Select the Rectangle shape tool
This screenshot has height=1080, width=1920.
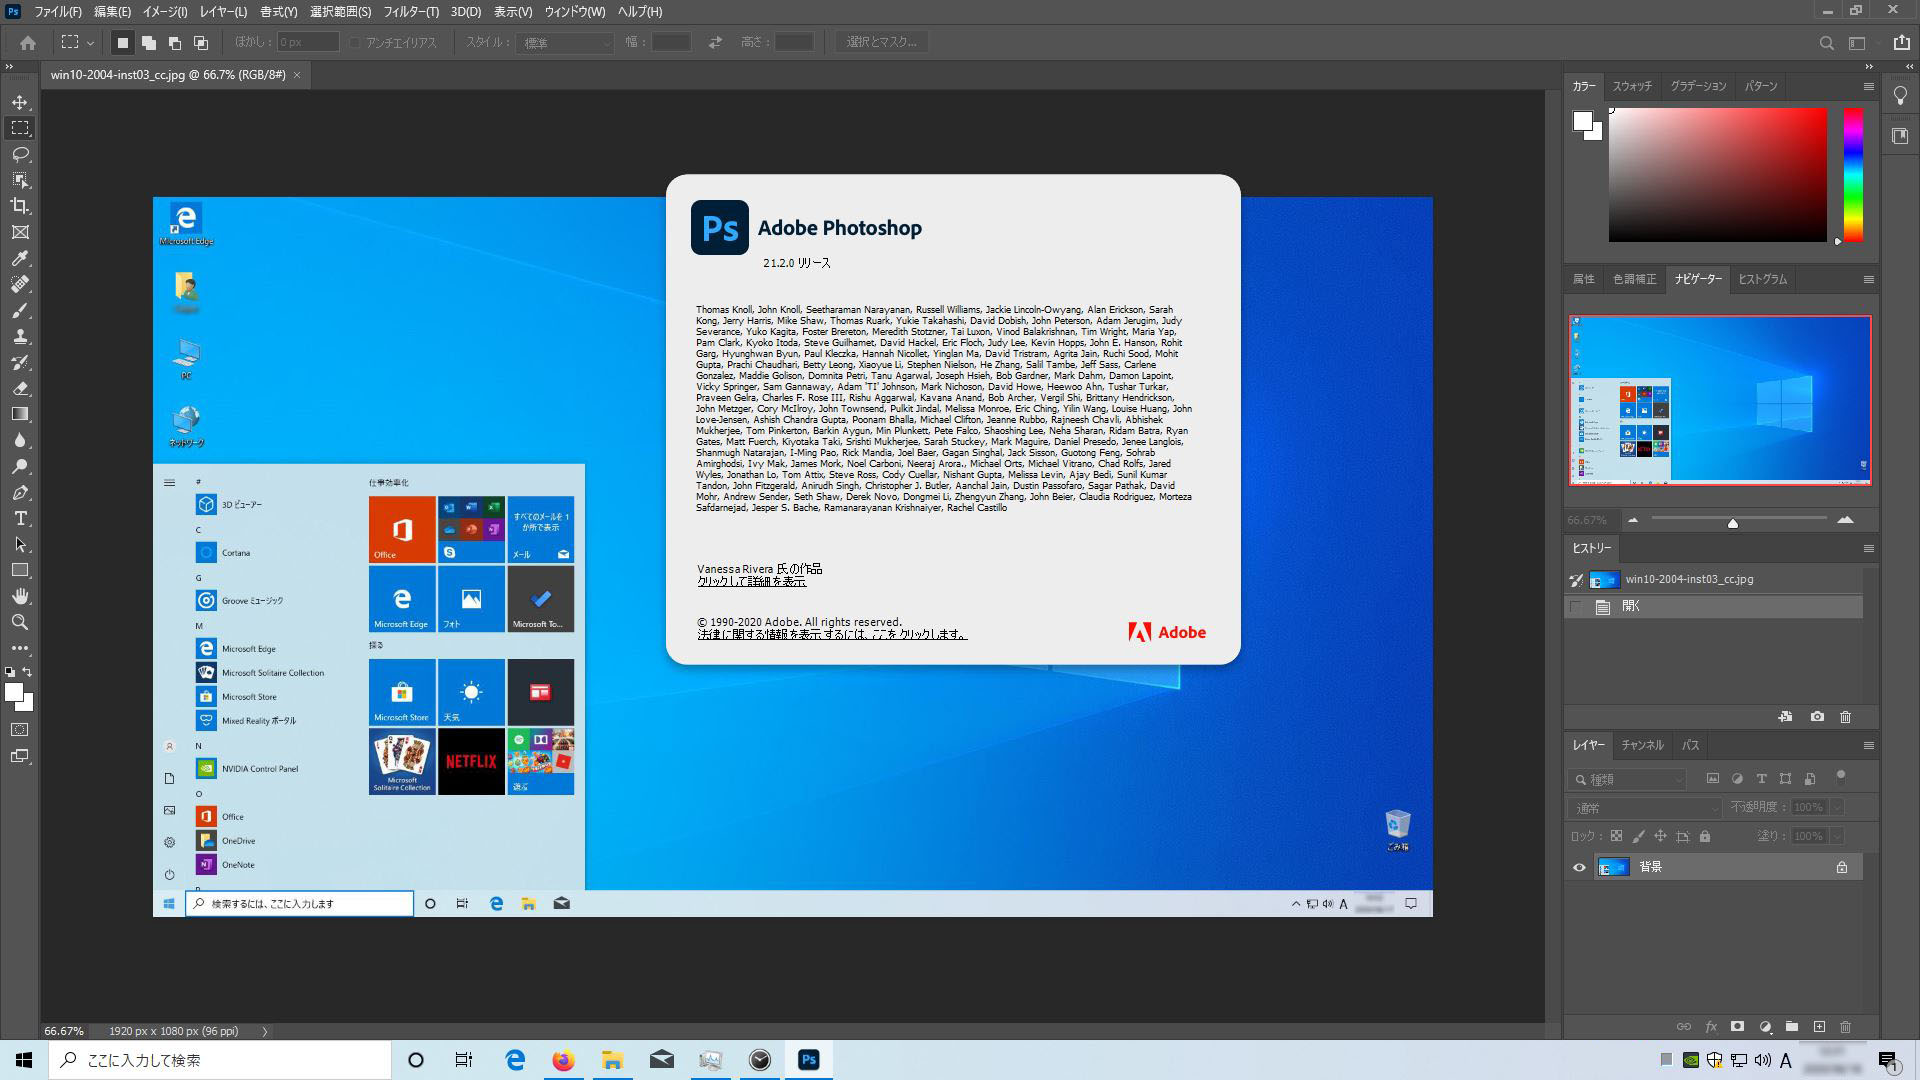20,570
